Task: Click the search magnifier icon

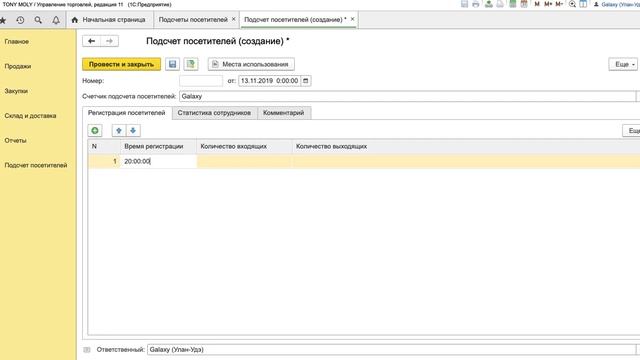Action: click(x=38, y=20)
